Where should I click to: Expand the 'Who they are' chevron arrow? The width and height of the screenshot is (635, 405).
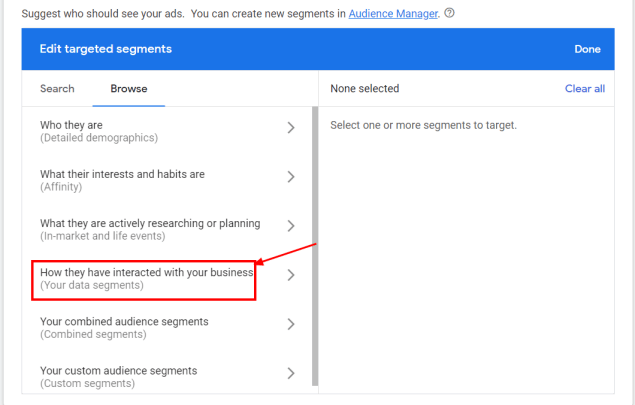point(291,128)
